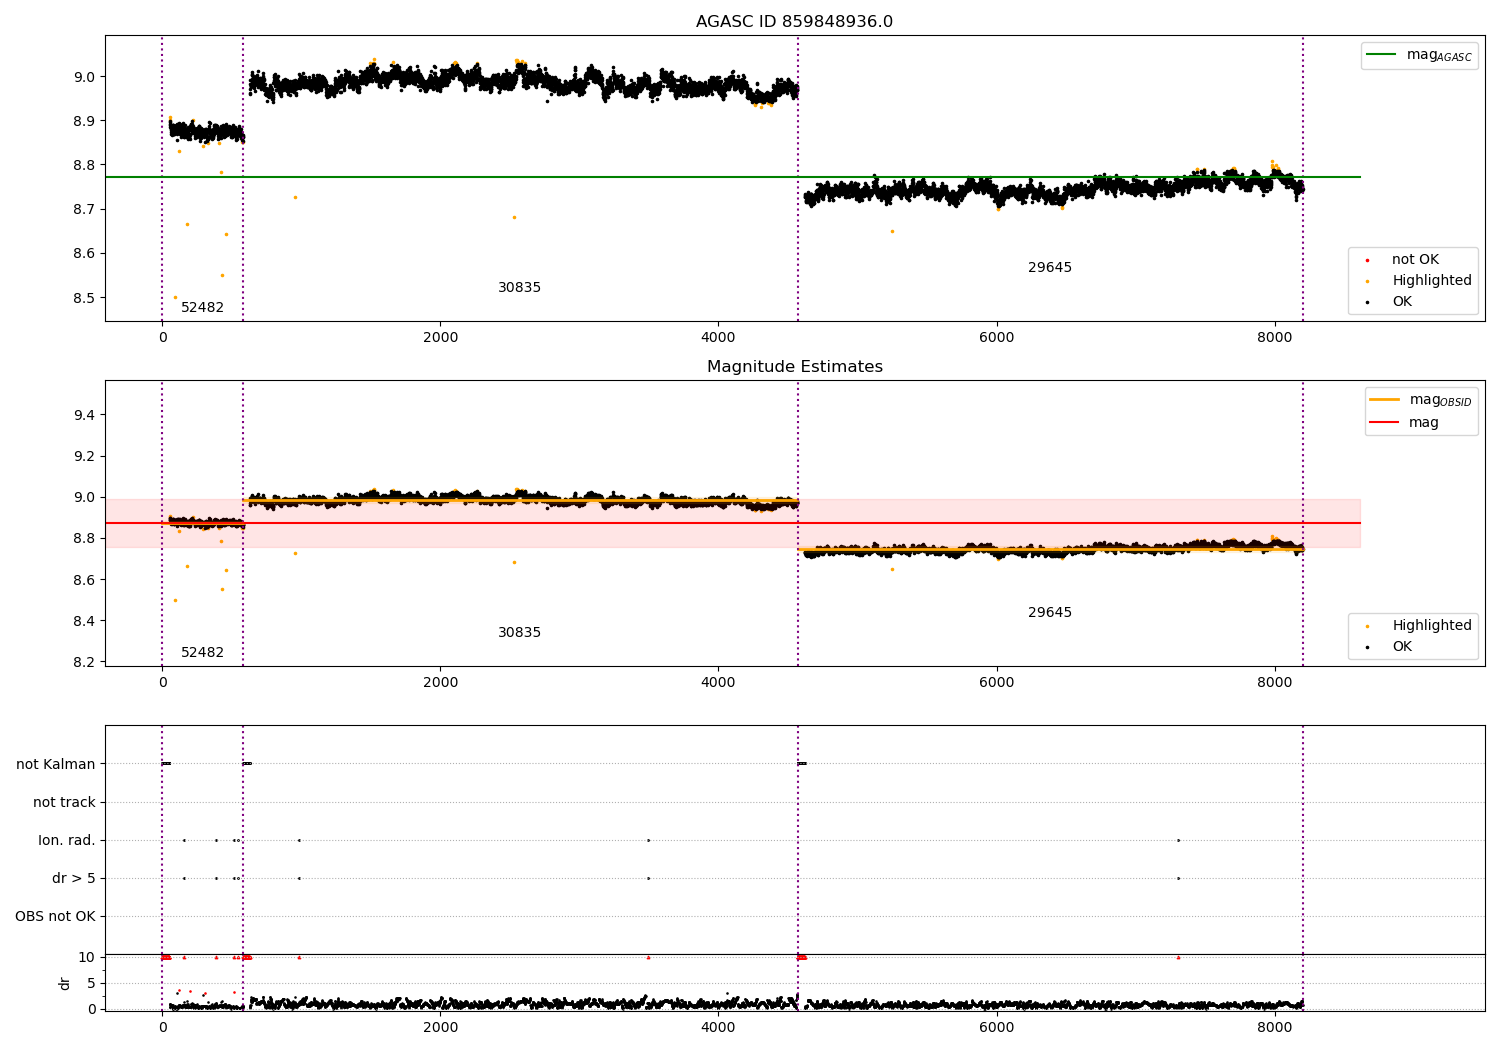
Task: Click 'OK' marker in middle plot legend
Action: tap(1368, 647)
